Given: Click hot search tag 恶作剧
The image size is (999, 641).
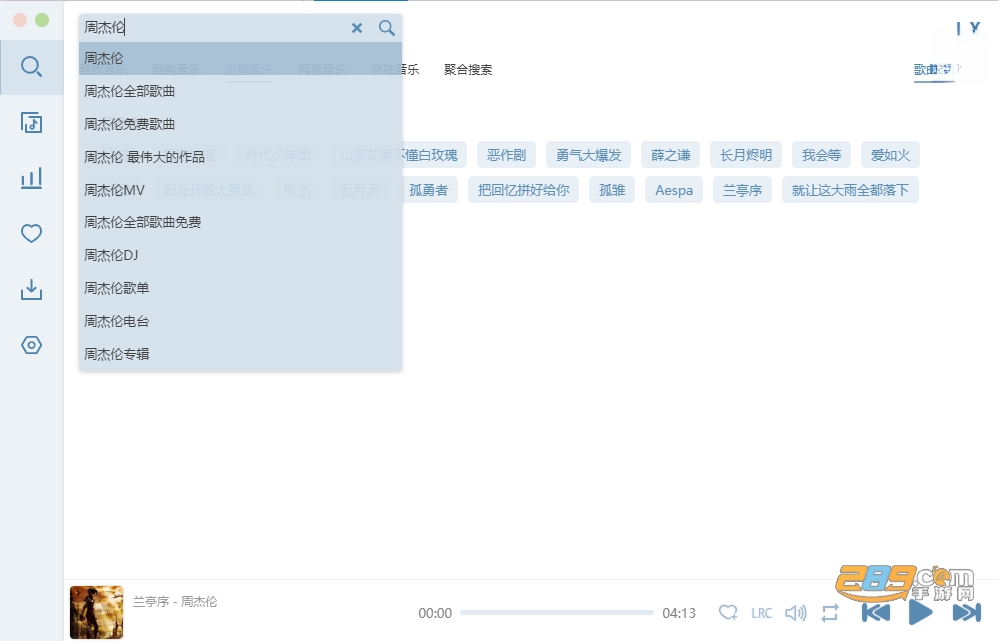Looking at the screenshot, I should tap(507, 155).
